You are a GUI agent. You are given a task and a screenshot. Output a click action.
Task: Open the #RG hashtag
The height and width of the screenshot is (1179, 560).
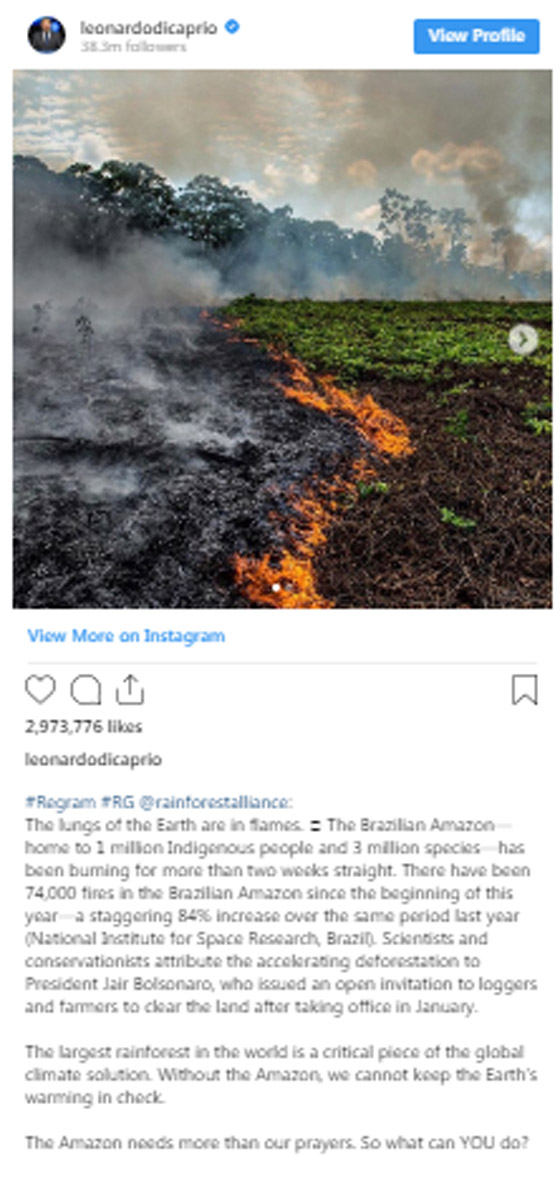tap(117, 802)
